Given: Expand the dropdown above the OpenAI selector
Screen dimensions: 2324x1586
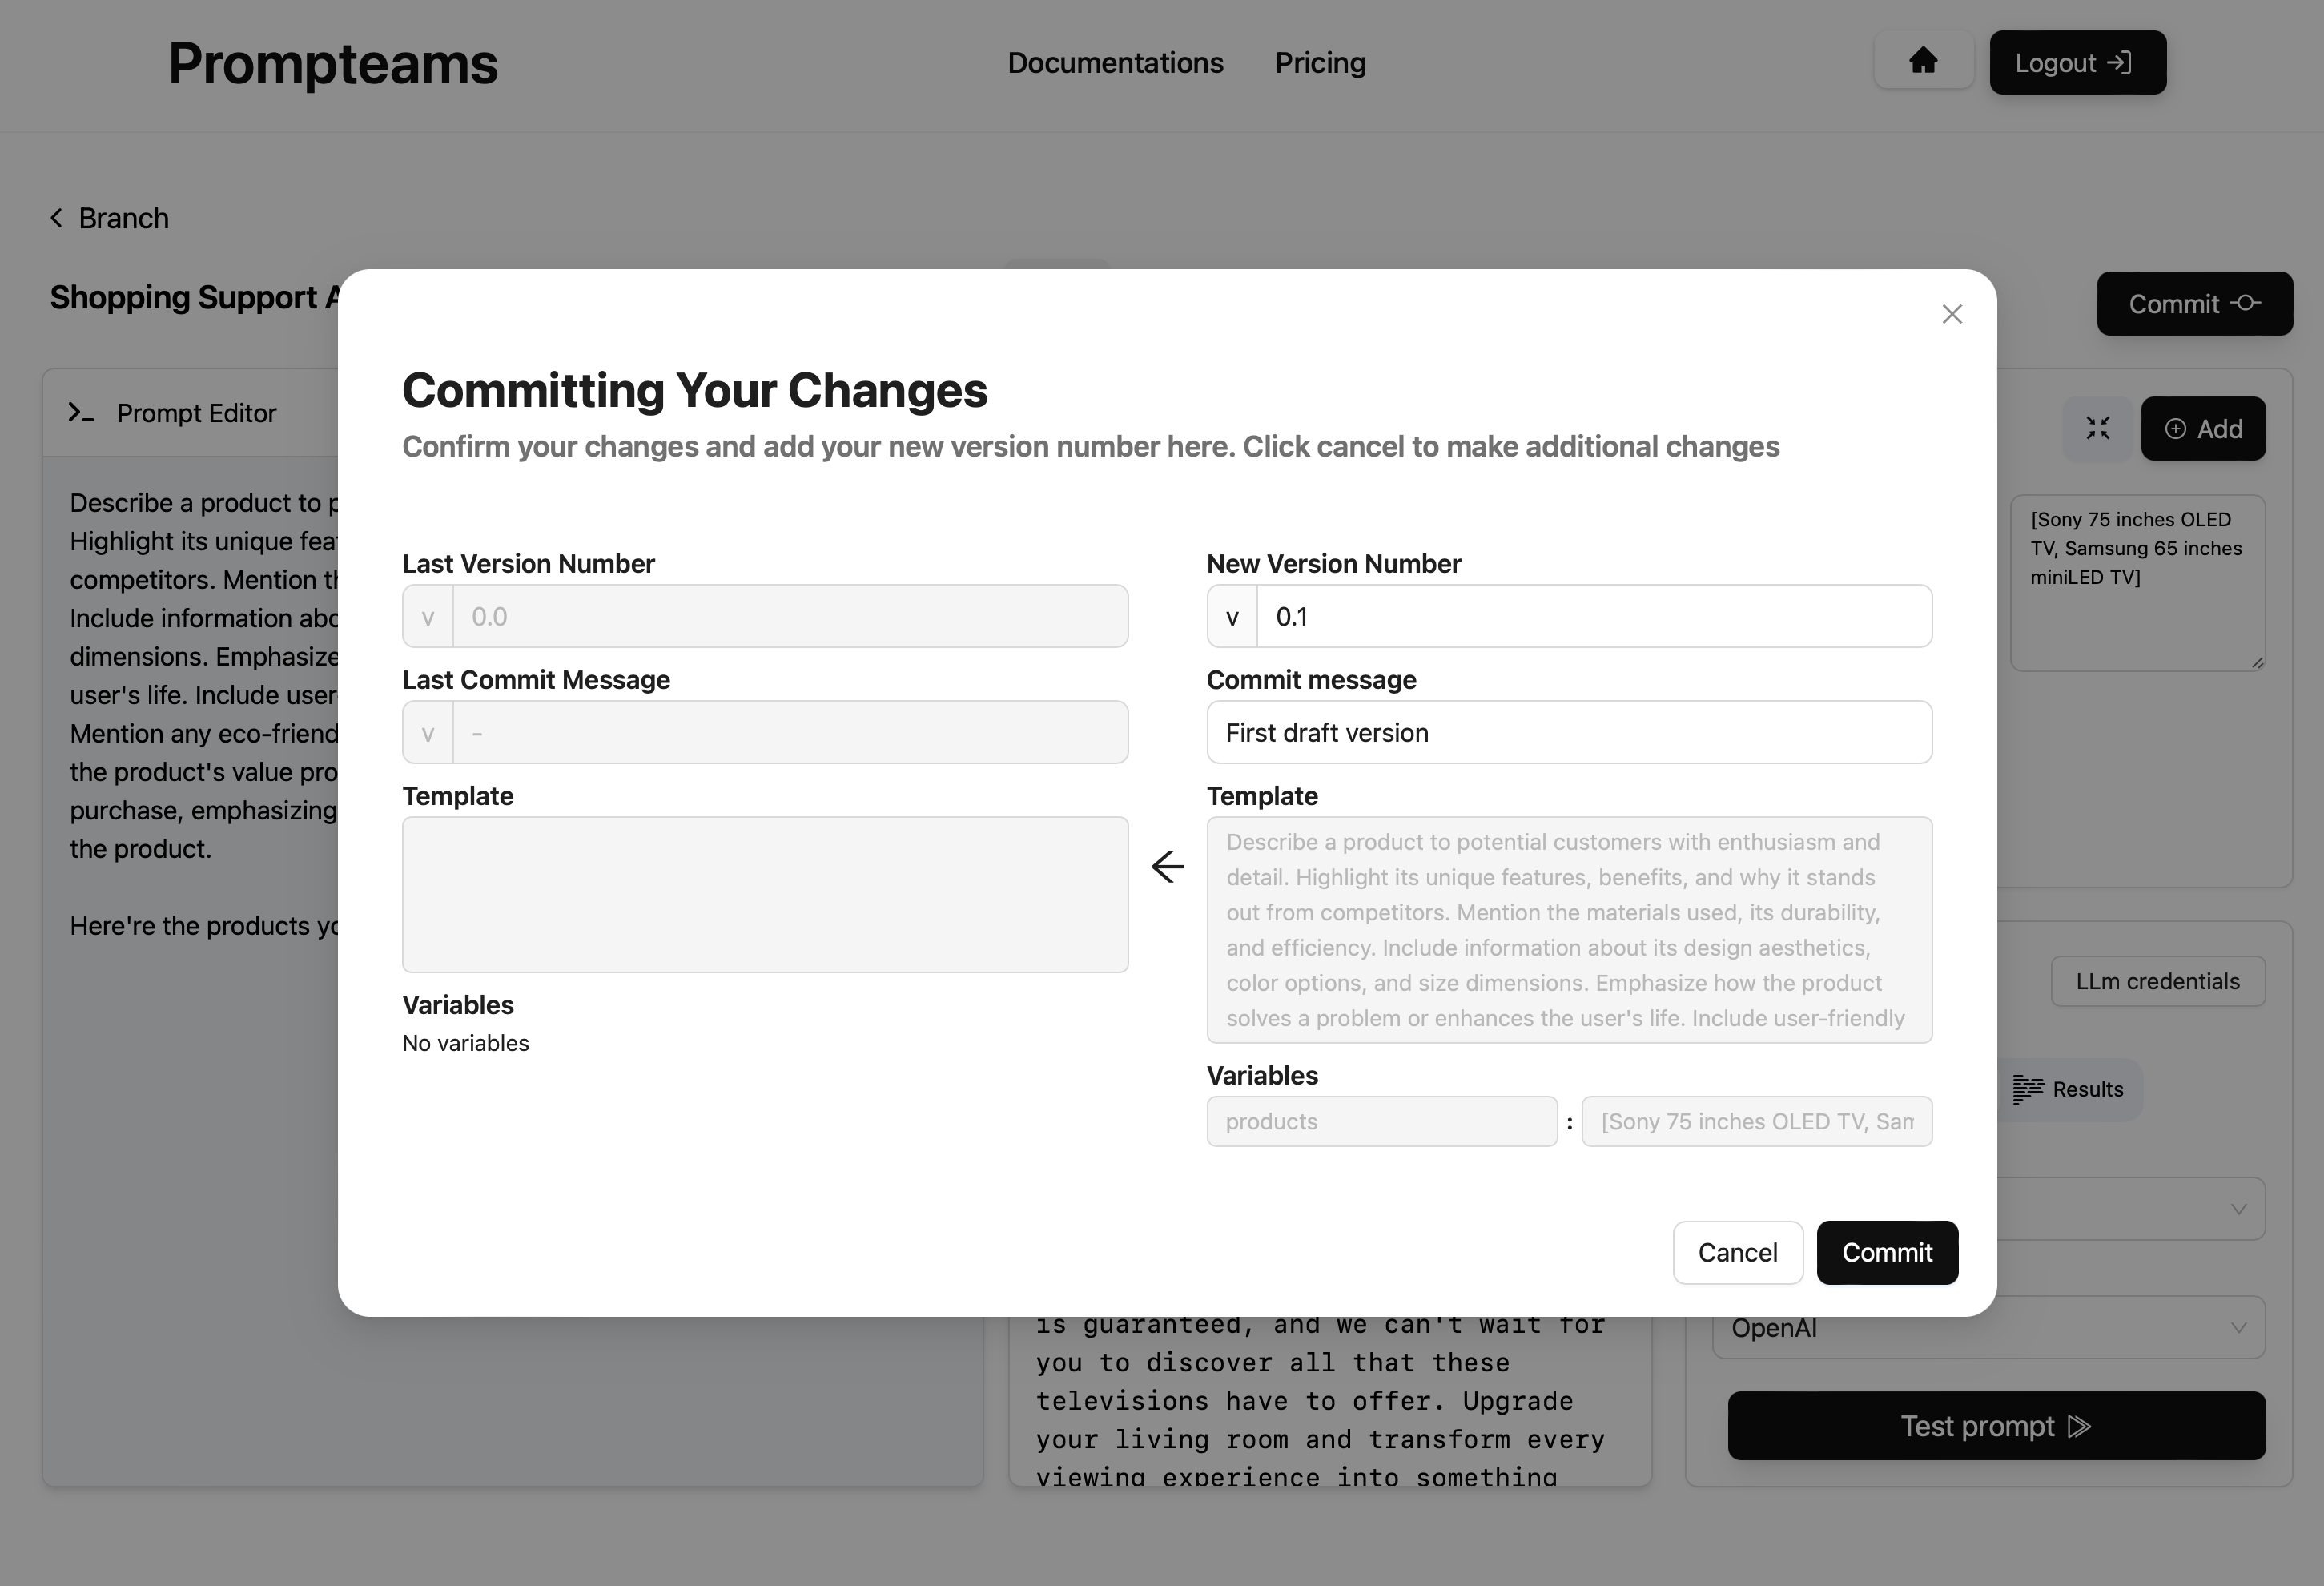Looking at the screenshot, I should point(2130,1208).
